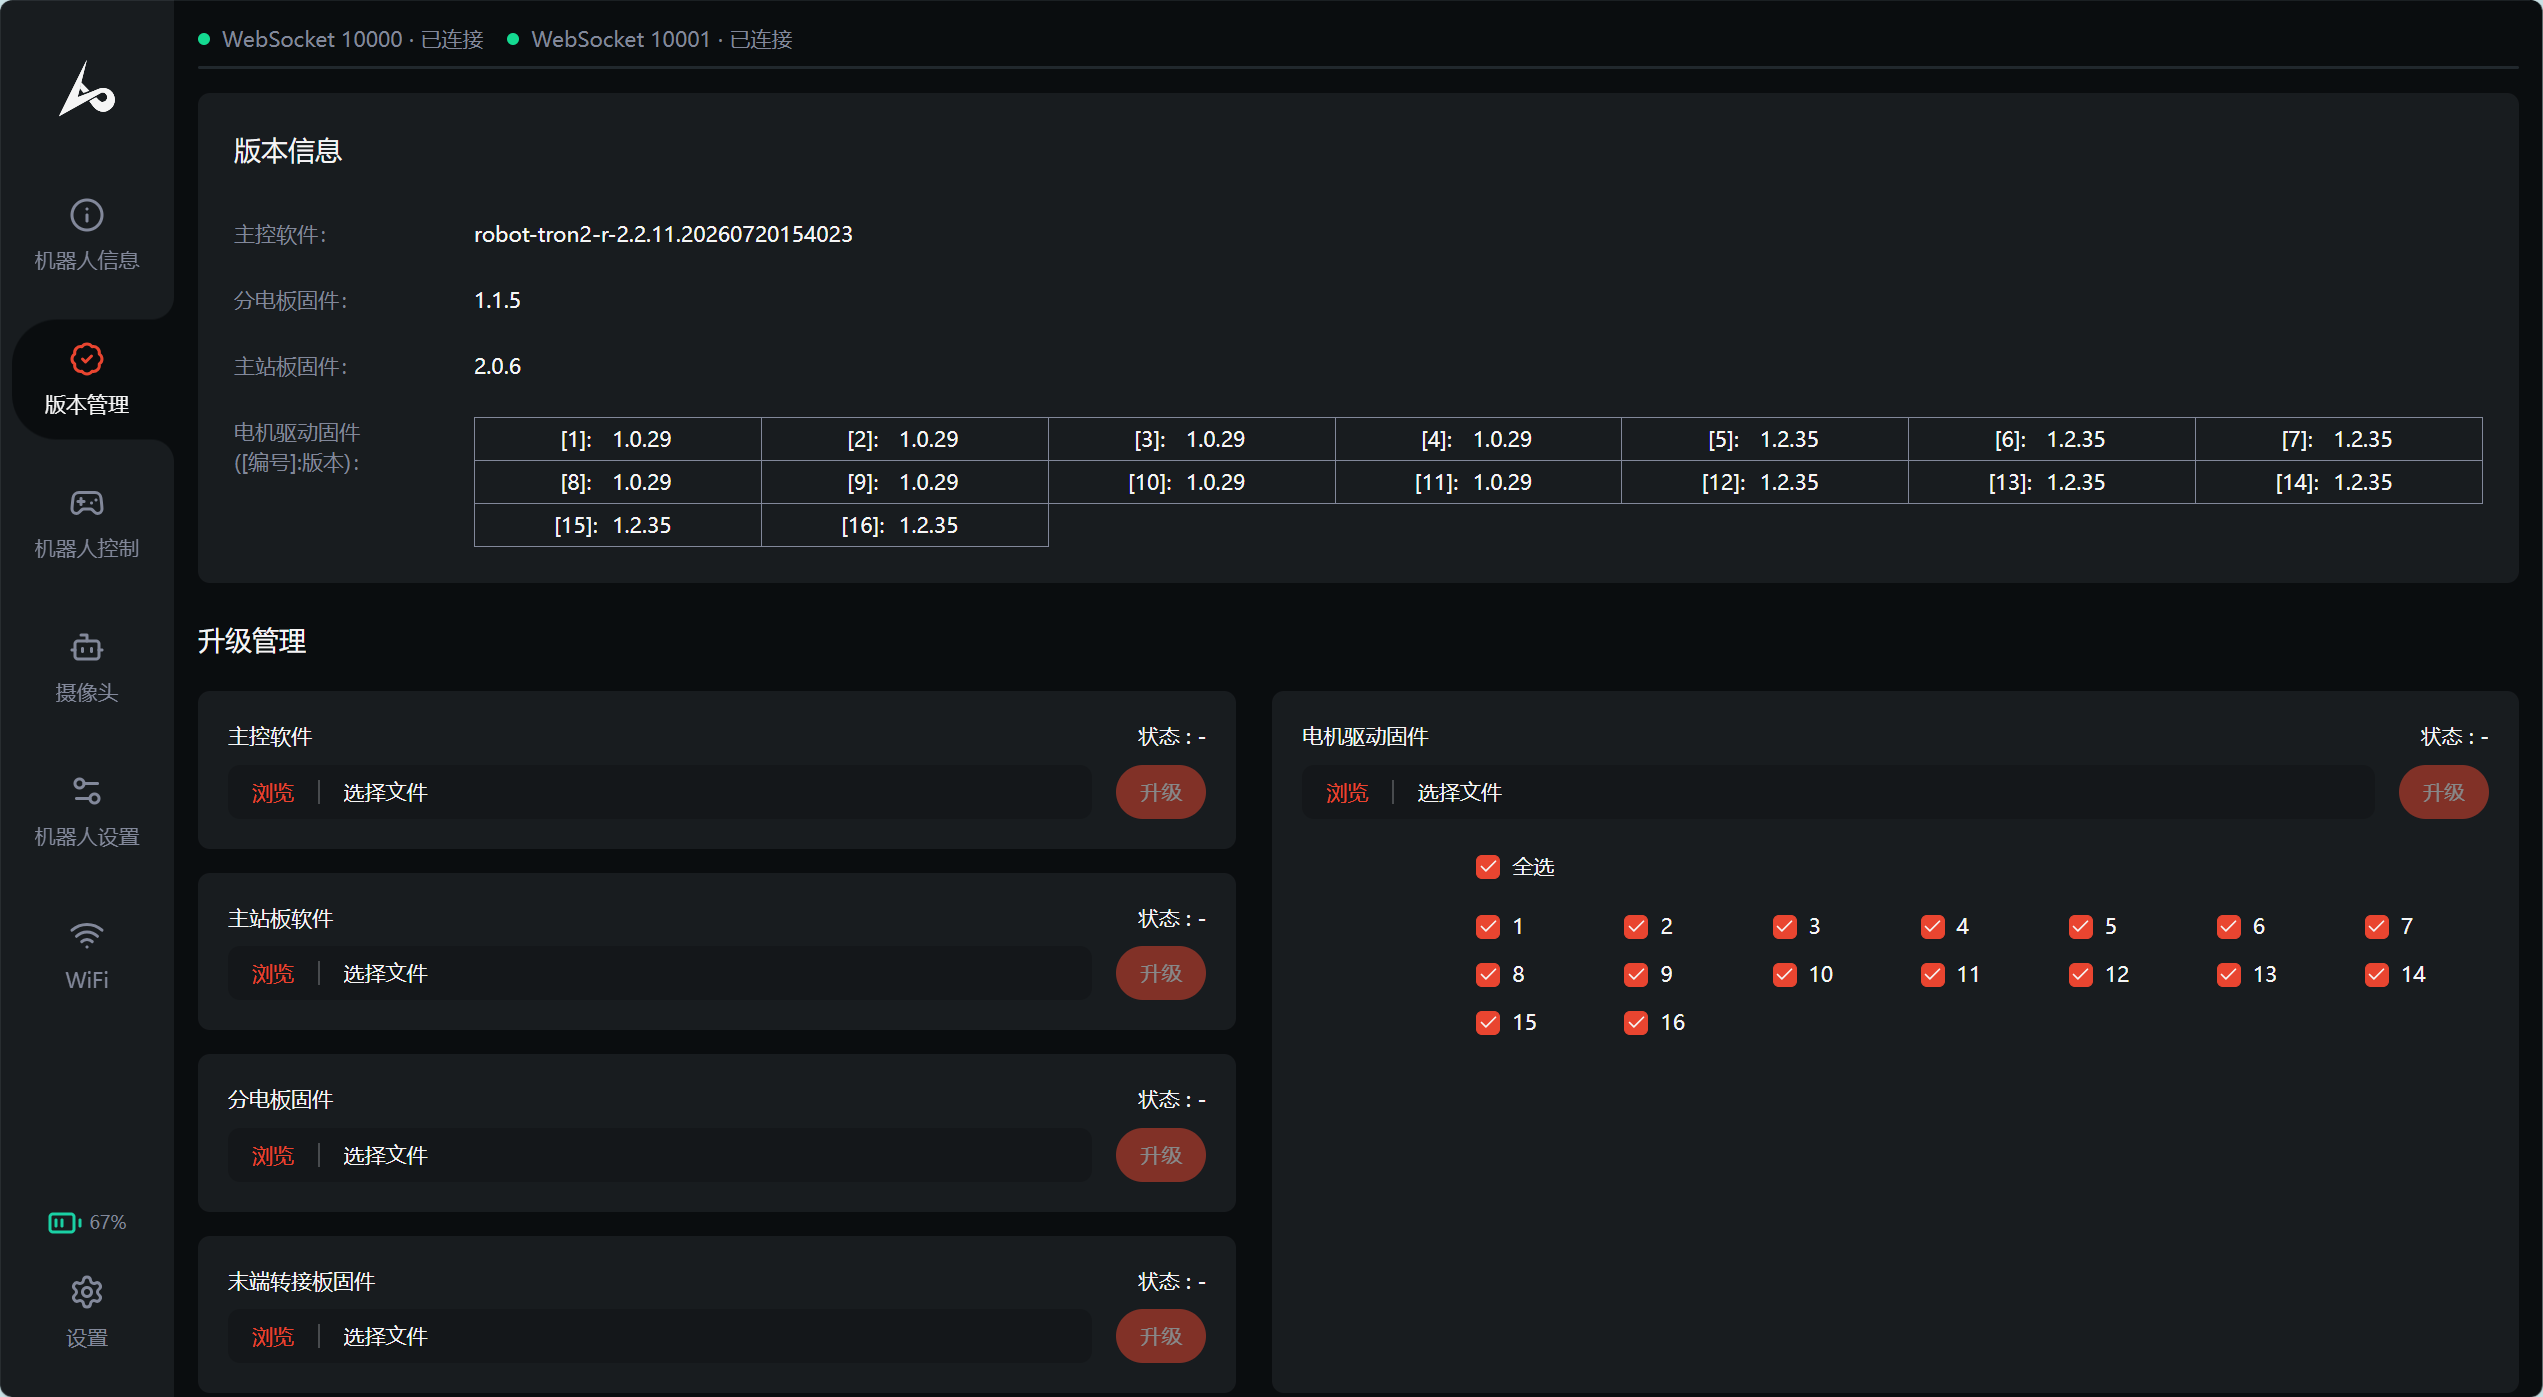Click the 分电板固件 选择文件 file field

(x=660, y=1155)
